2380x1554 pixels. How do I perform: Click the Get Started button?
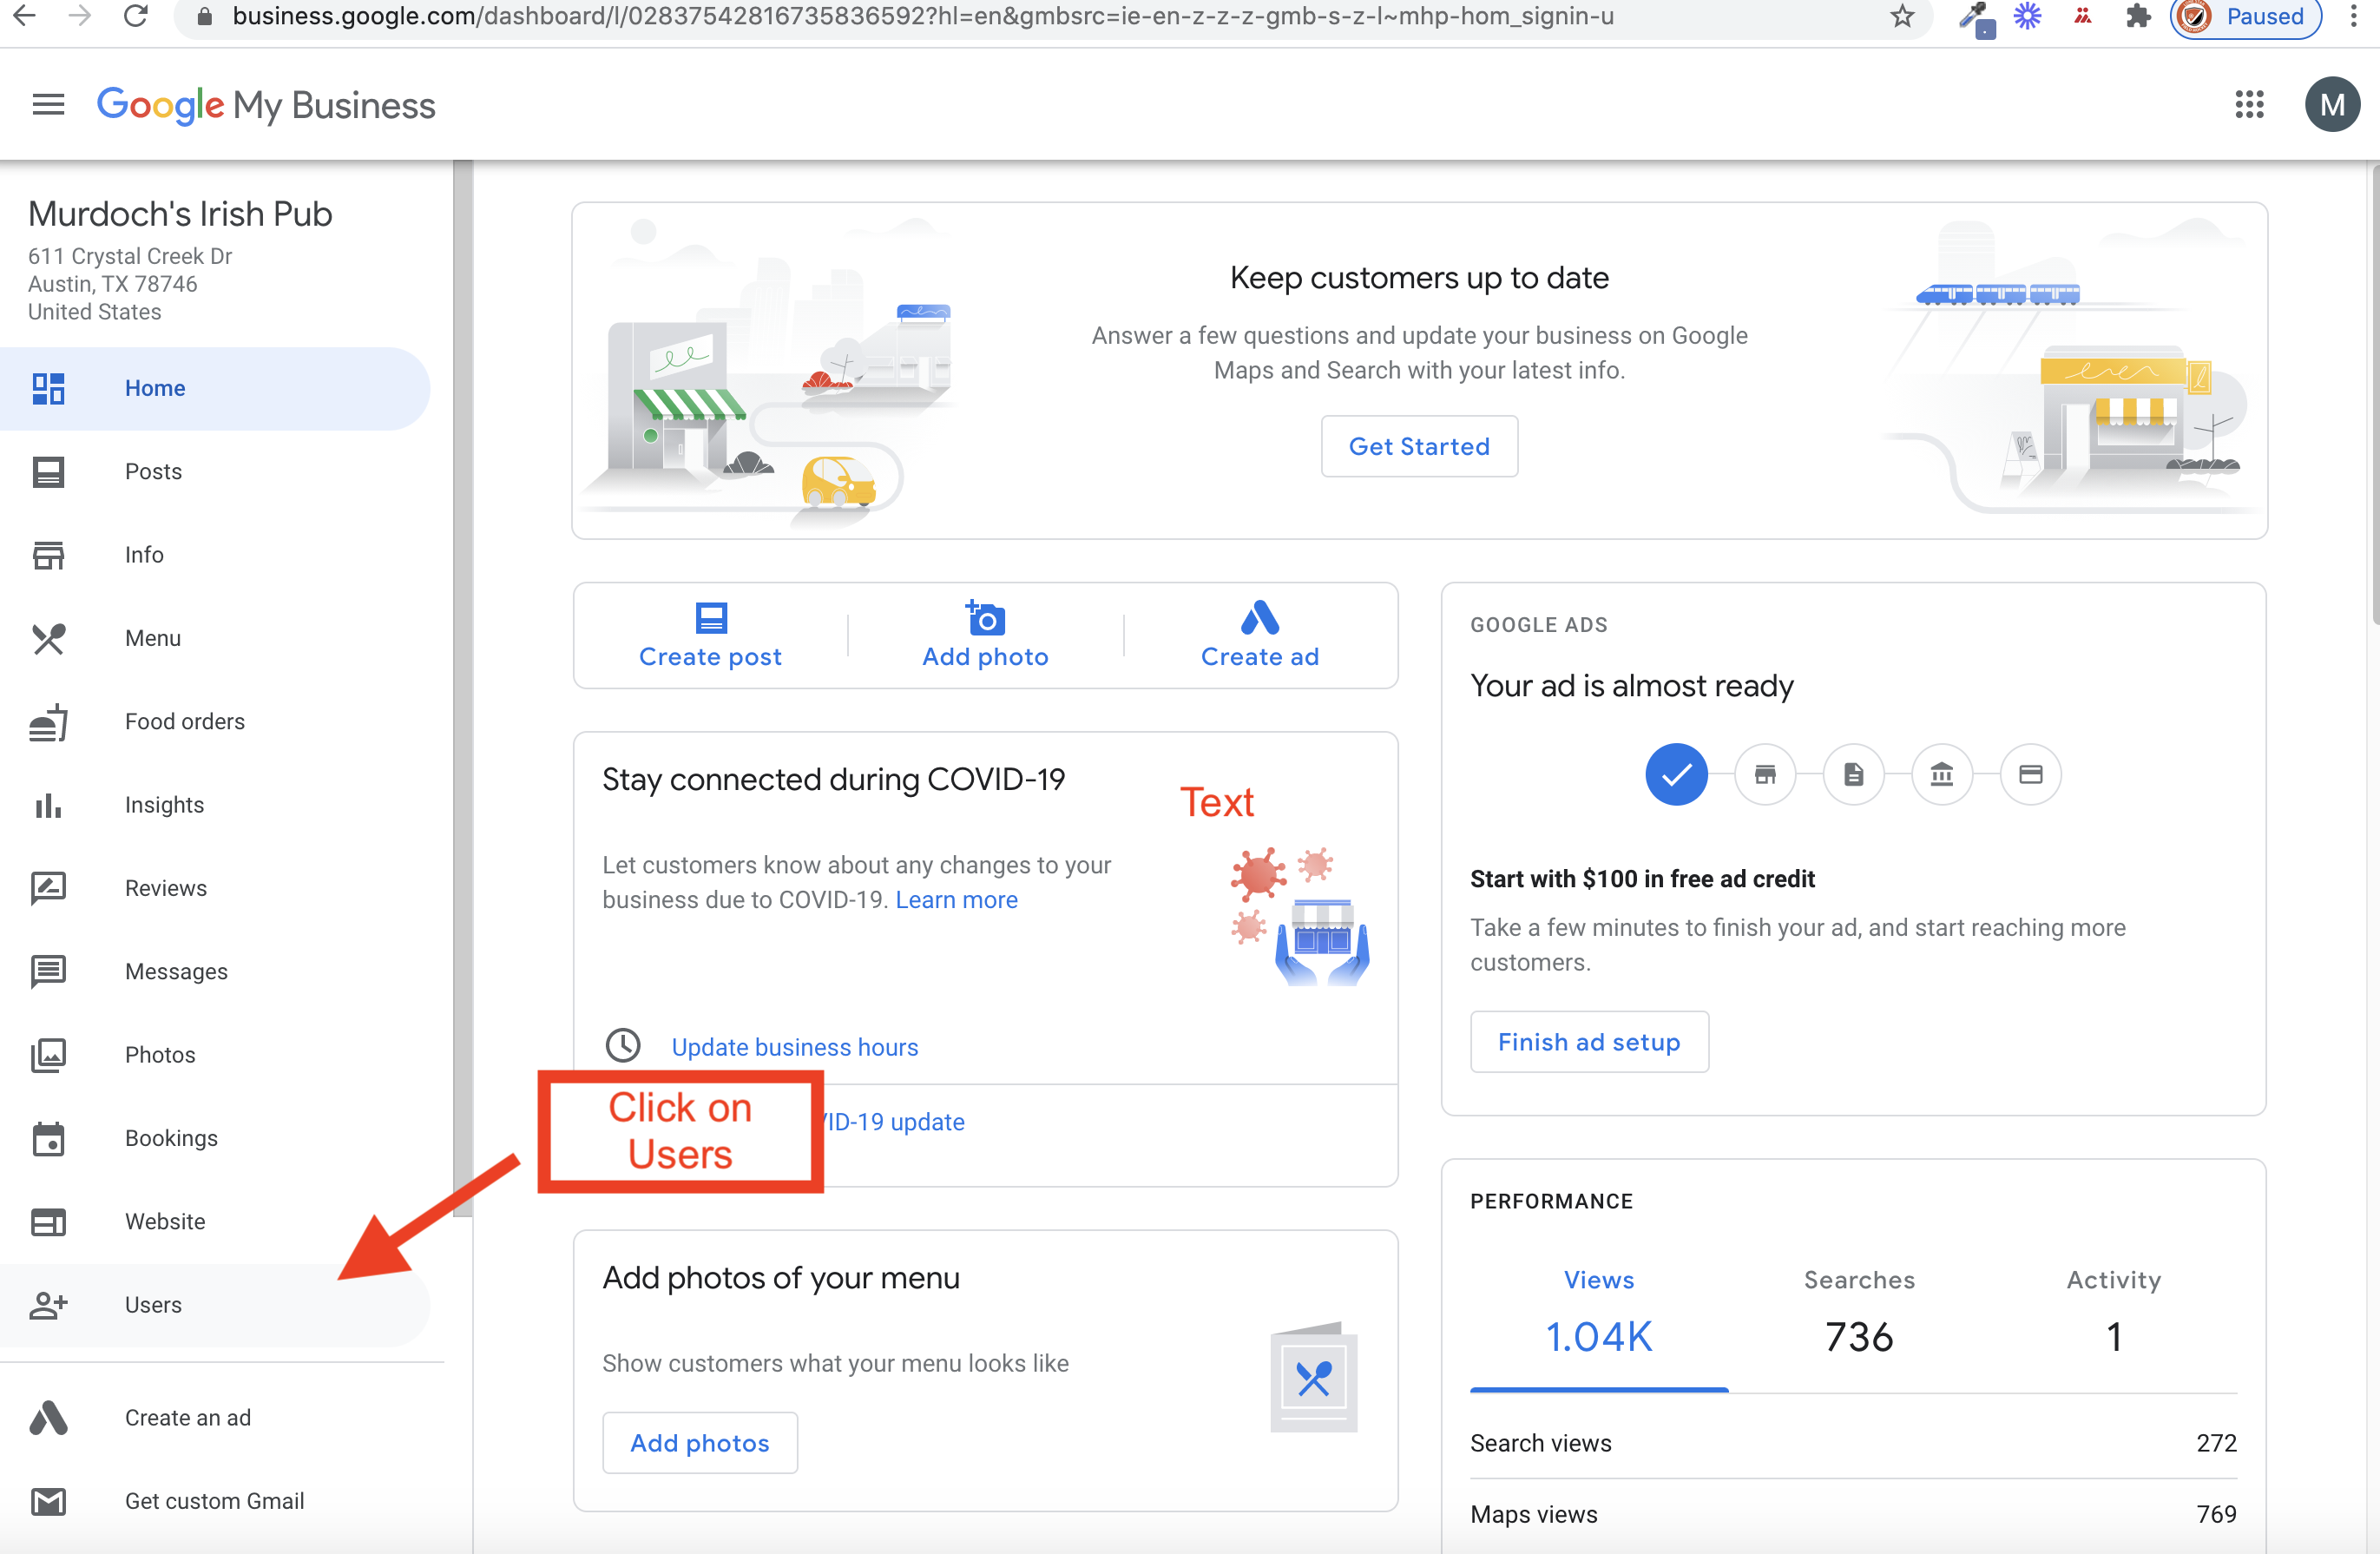click(x=1418, y=447)
